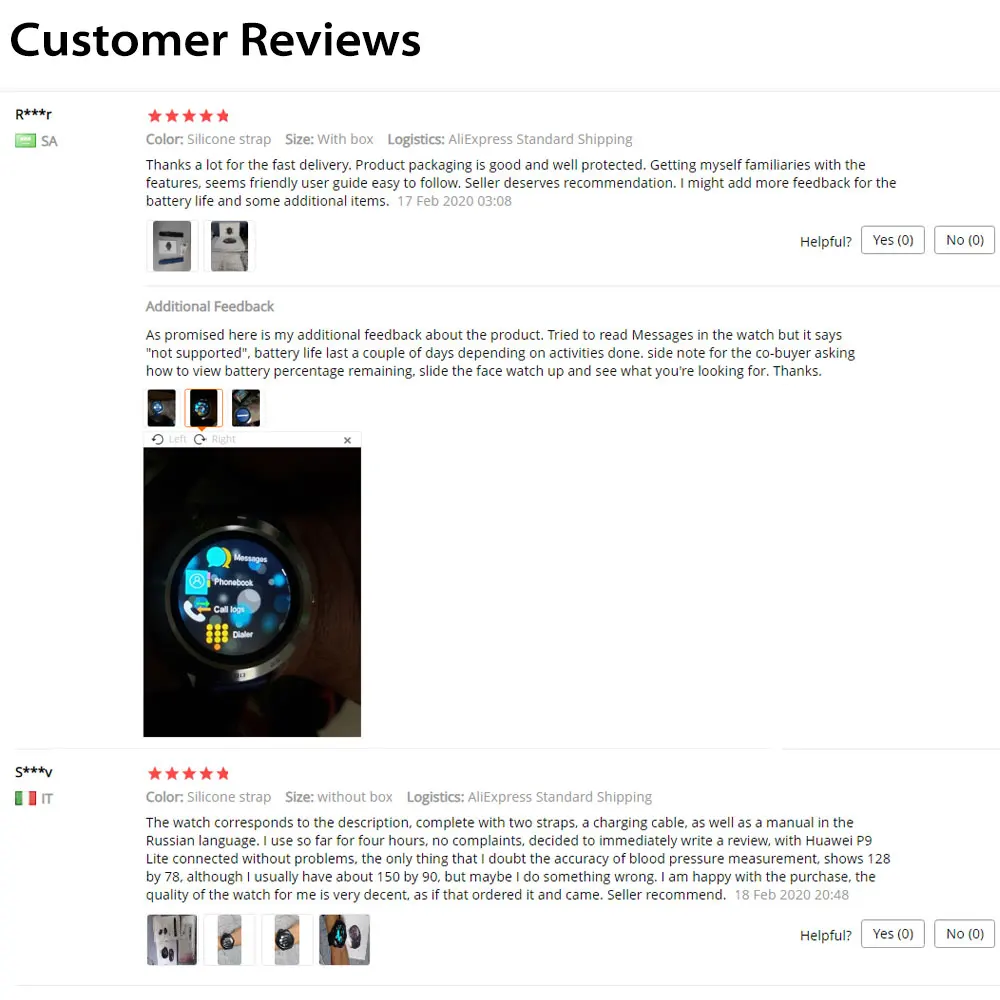The image size is (1000, 1000).
Task: Vote No on S***v's review
Action: point(964,933)
